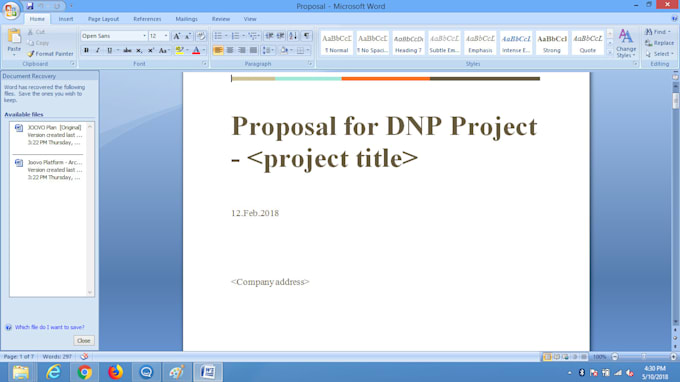Apply the Heading 7 style

(x=408, y=43)
